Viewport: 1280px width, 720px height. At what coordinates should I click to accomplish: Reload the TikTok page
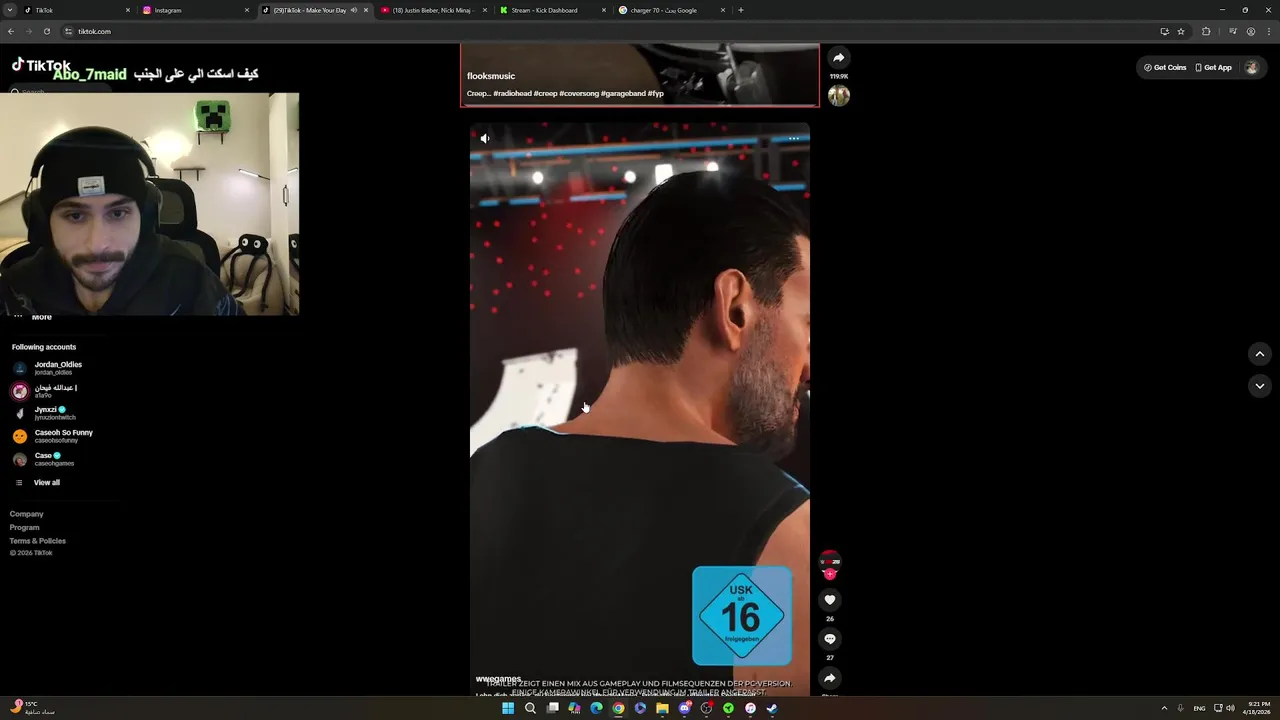pyautogui.click(x=47, y=31)
